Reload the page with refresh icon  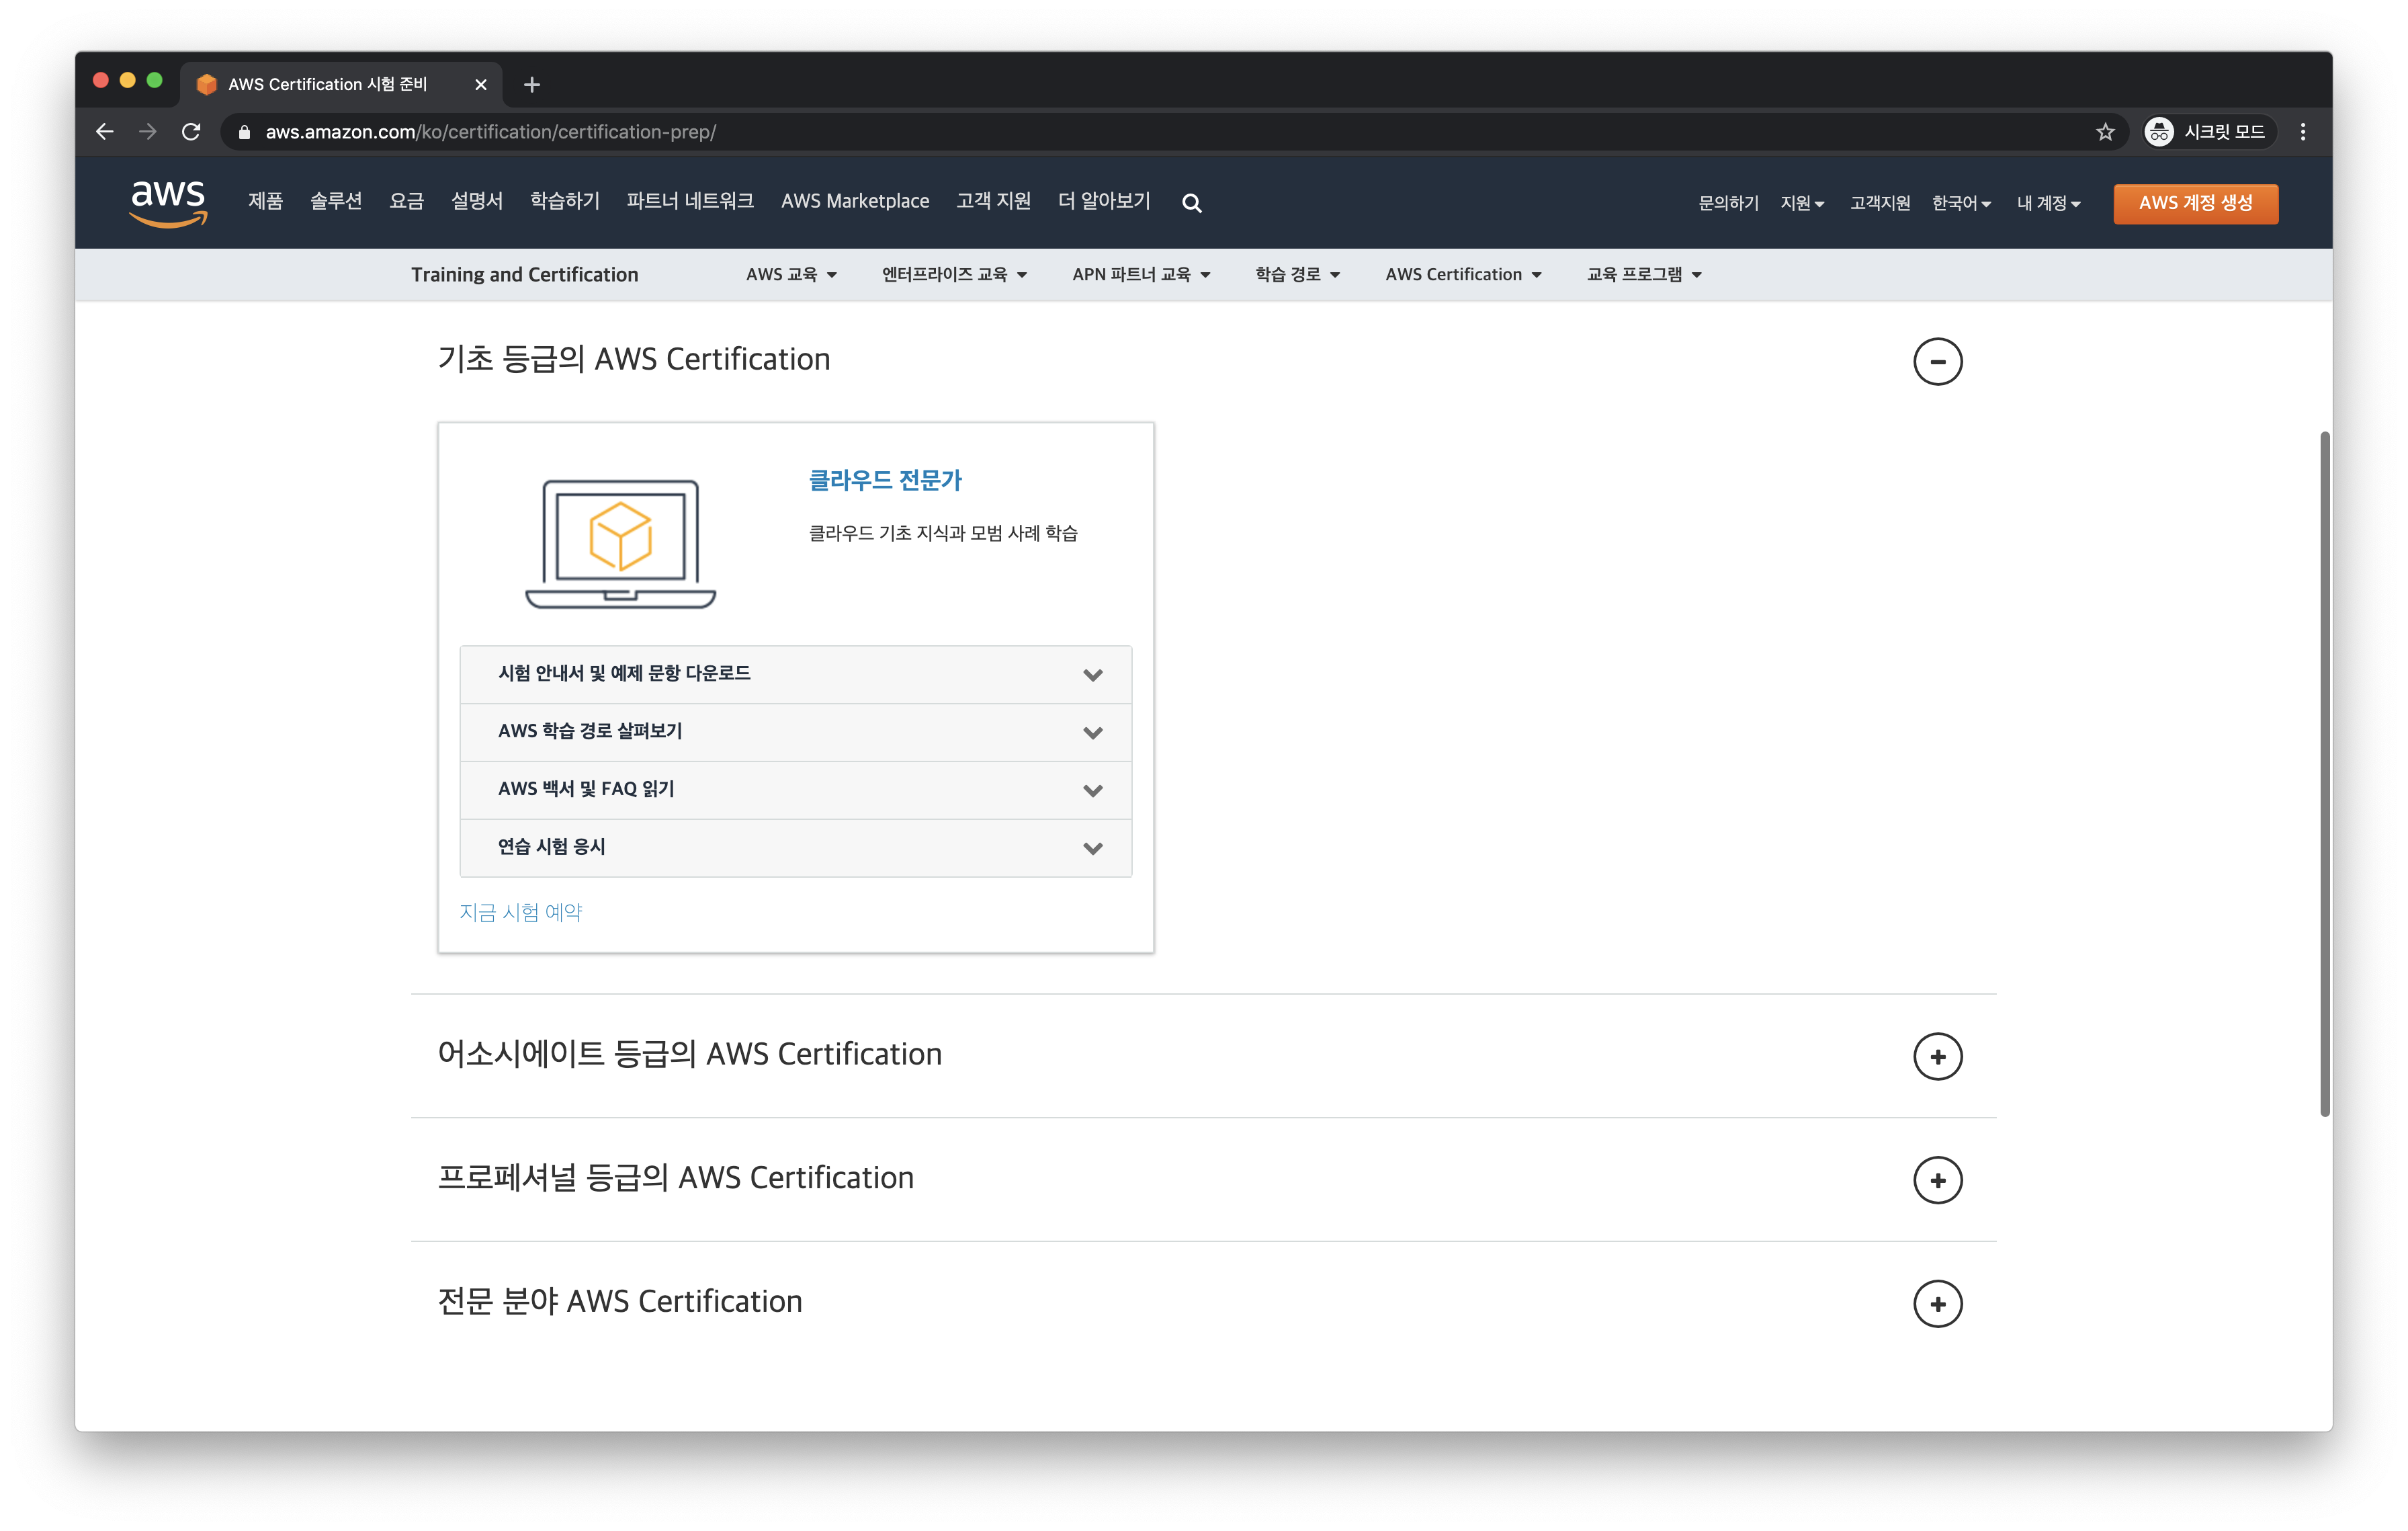(191, 132)
